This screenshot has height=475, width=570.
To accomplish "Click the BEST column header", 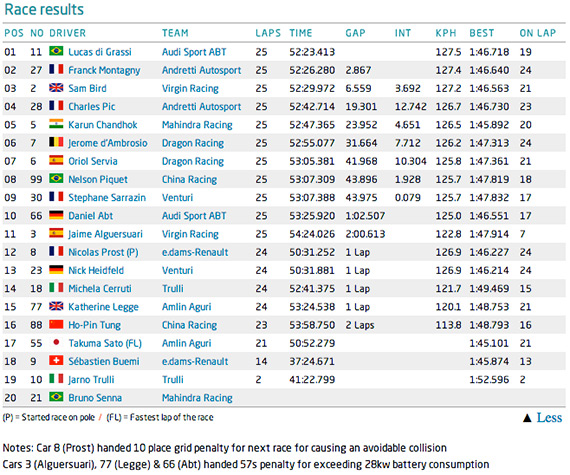I will point(482,33).
